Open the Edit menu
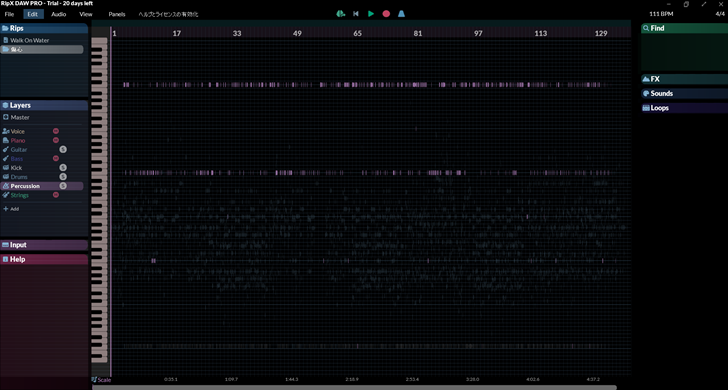 point(32,14)
